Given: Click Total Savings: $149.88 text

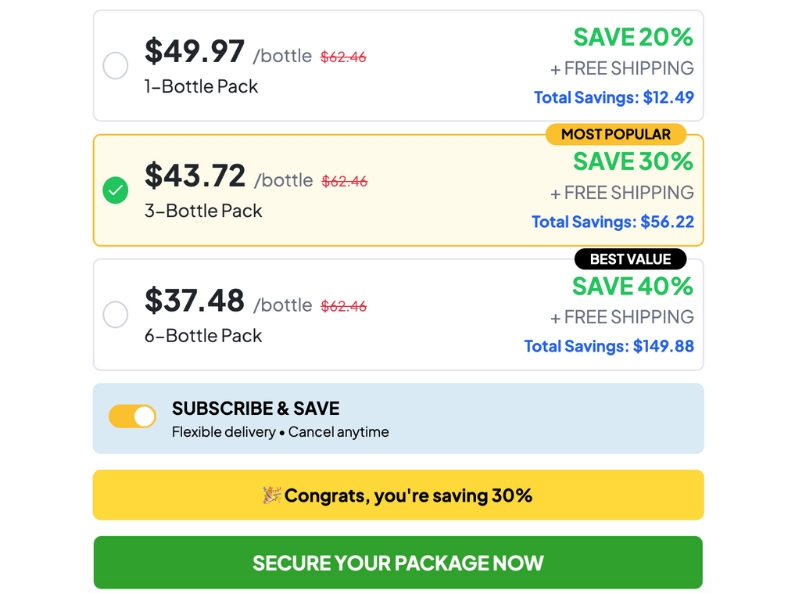Looking at the screenshot, I should coord(609,346).
